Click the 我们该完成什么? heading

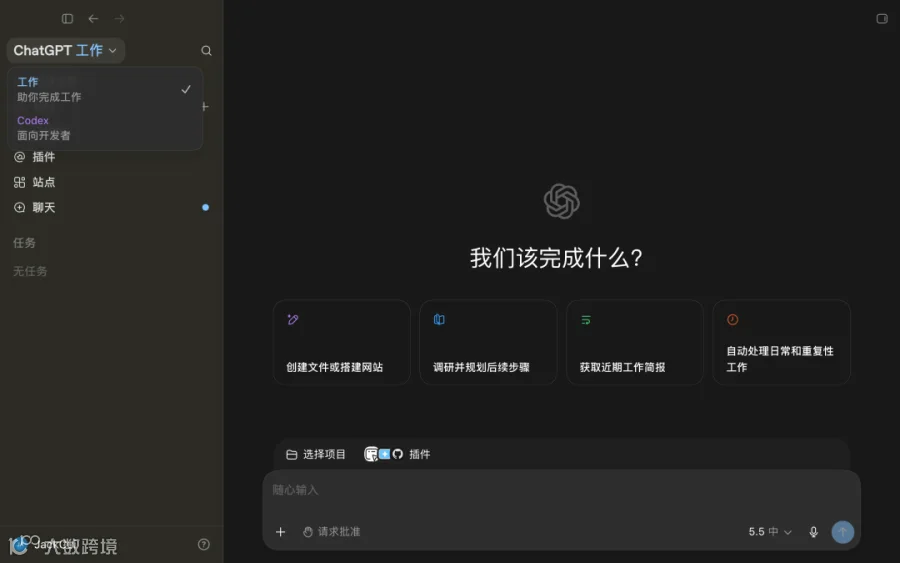[x=556, y=258]
